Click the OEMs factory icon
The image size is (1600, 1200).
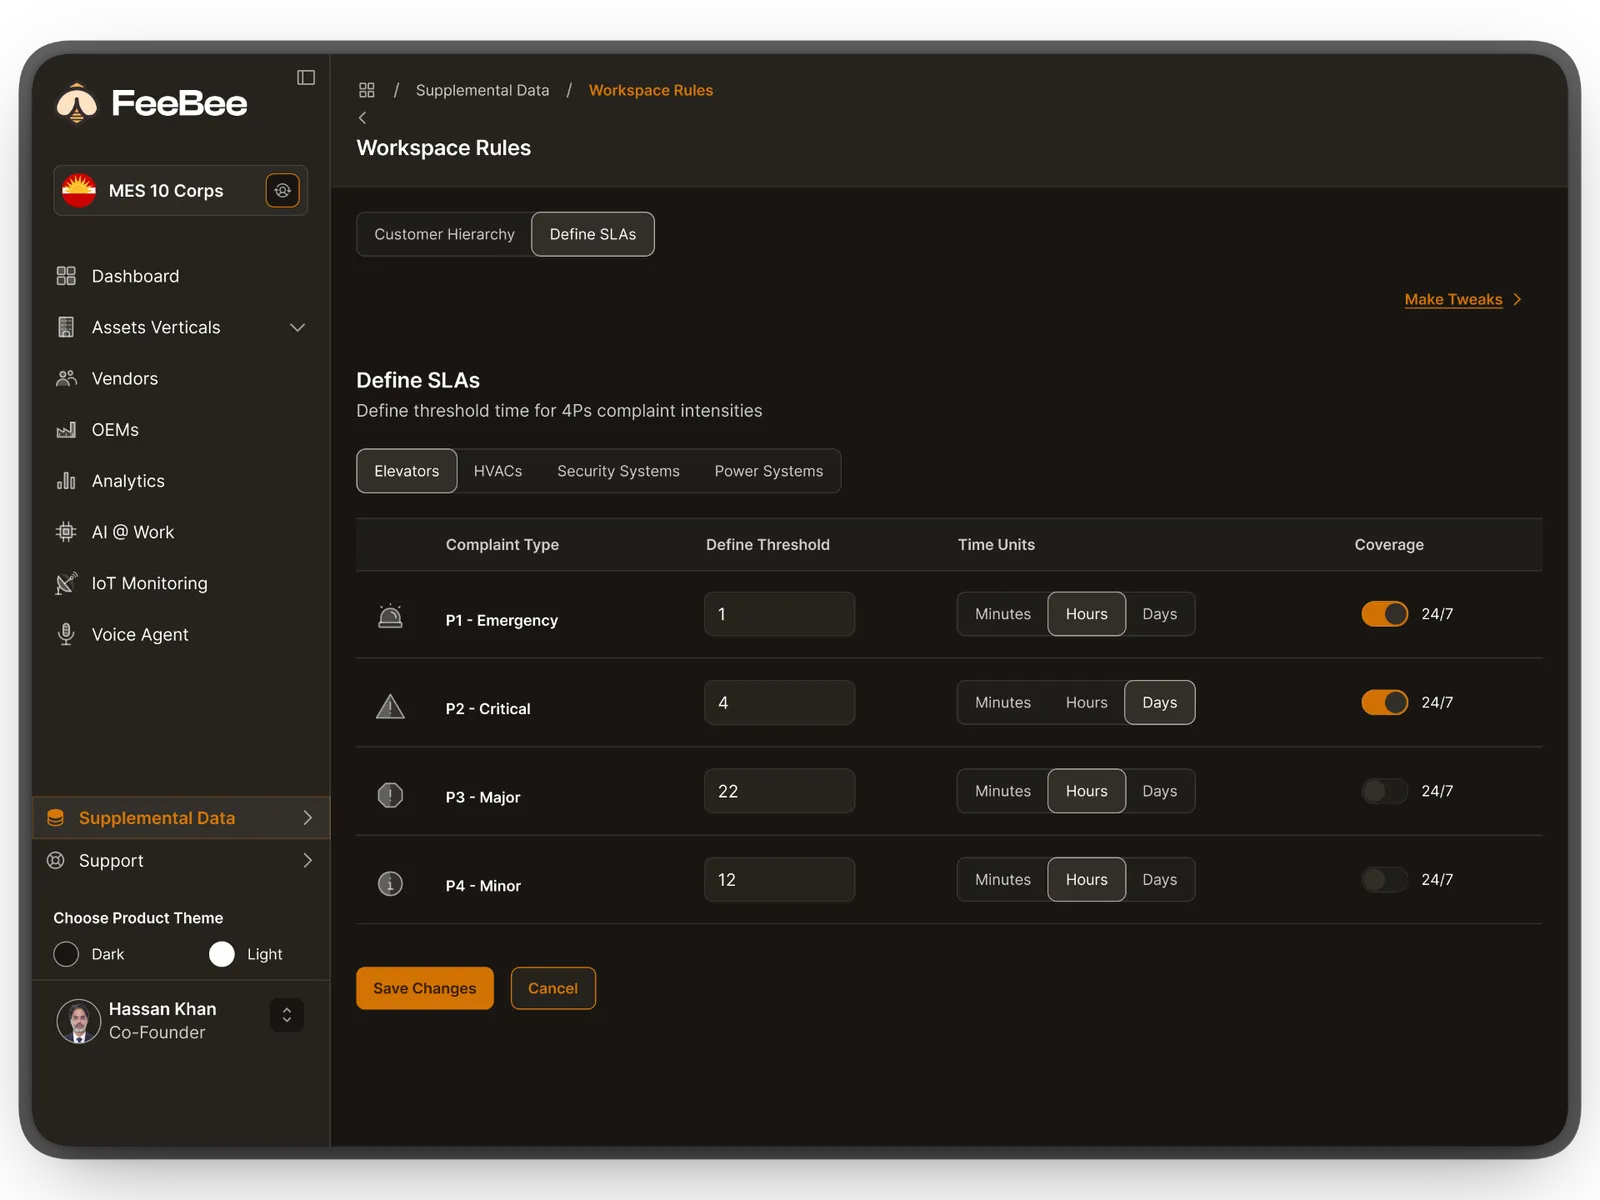[x=66, y=430]
